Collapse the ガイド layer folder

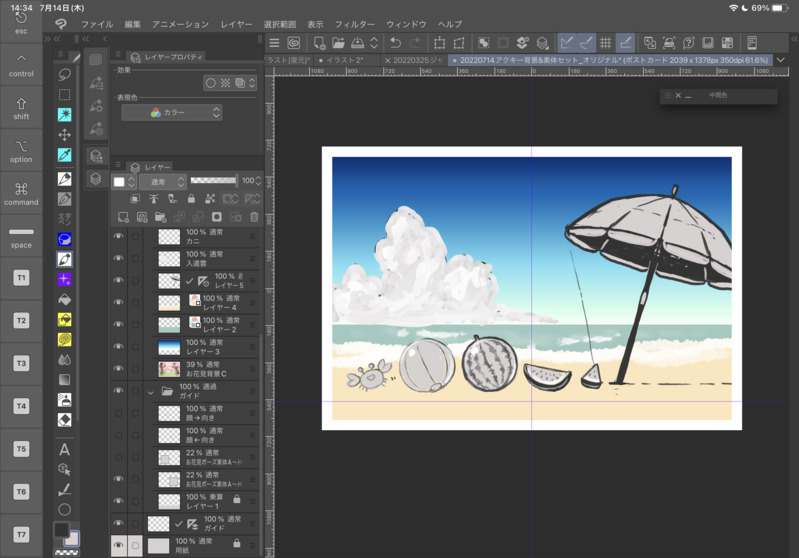[151, 392]
